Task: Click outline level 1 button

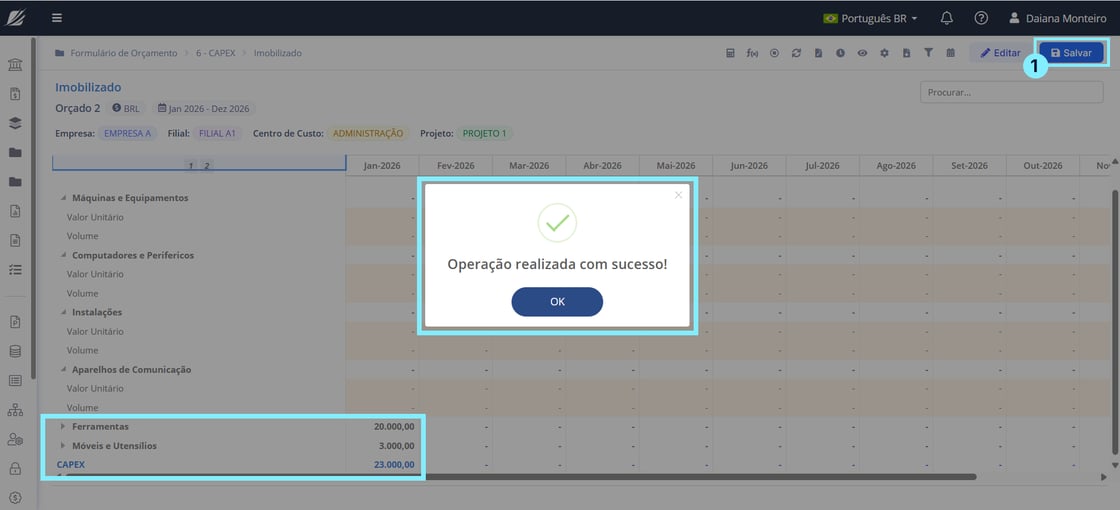Action: pyautogui.click(x=191, y=166)
